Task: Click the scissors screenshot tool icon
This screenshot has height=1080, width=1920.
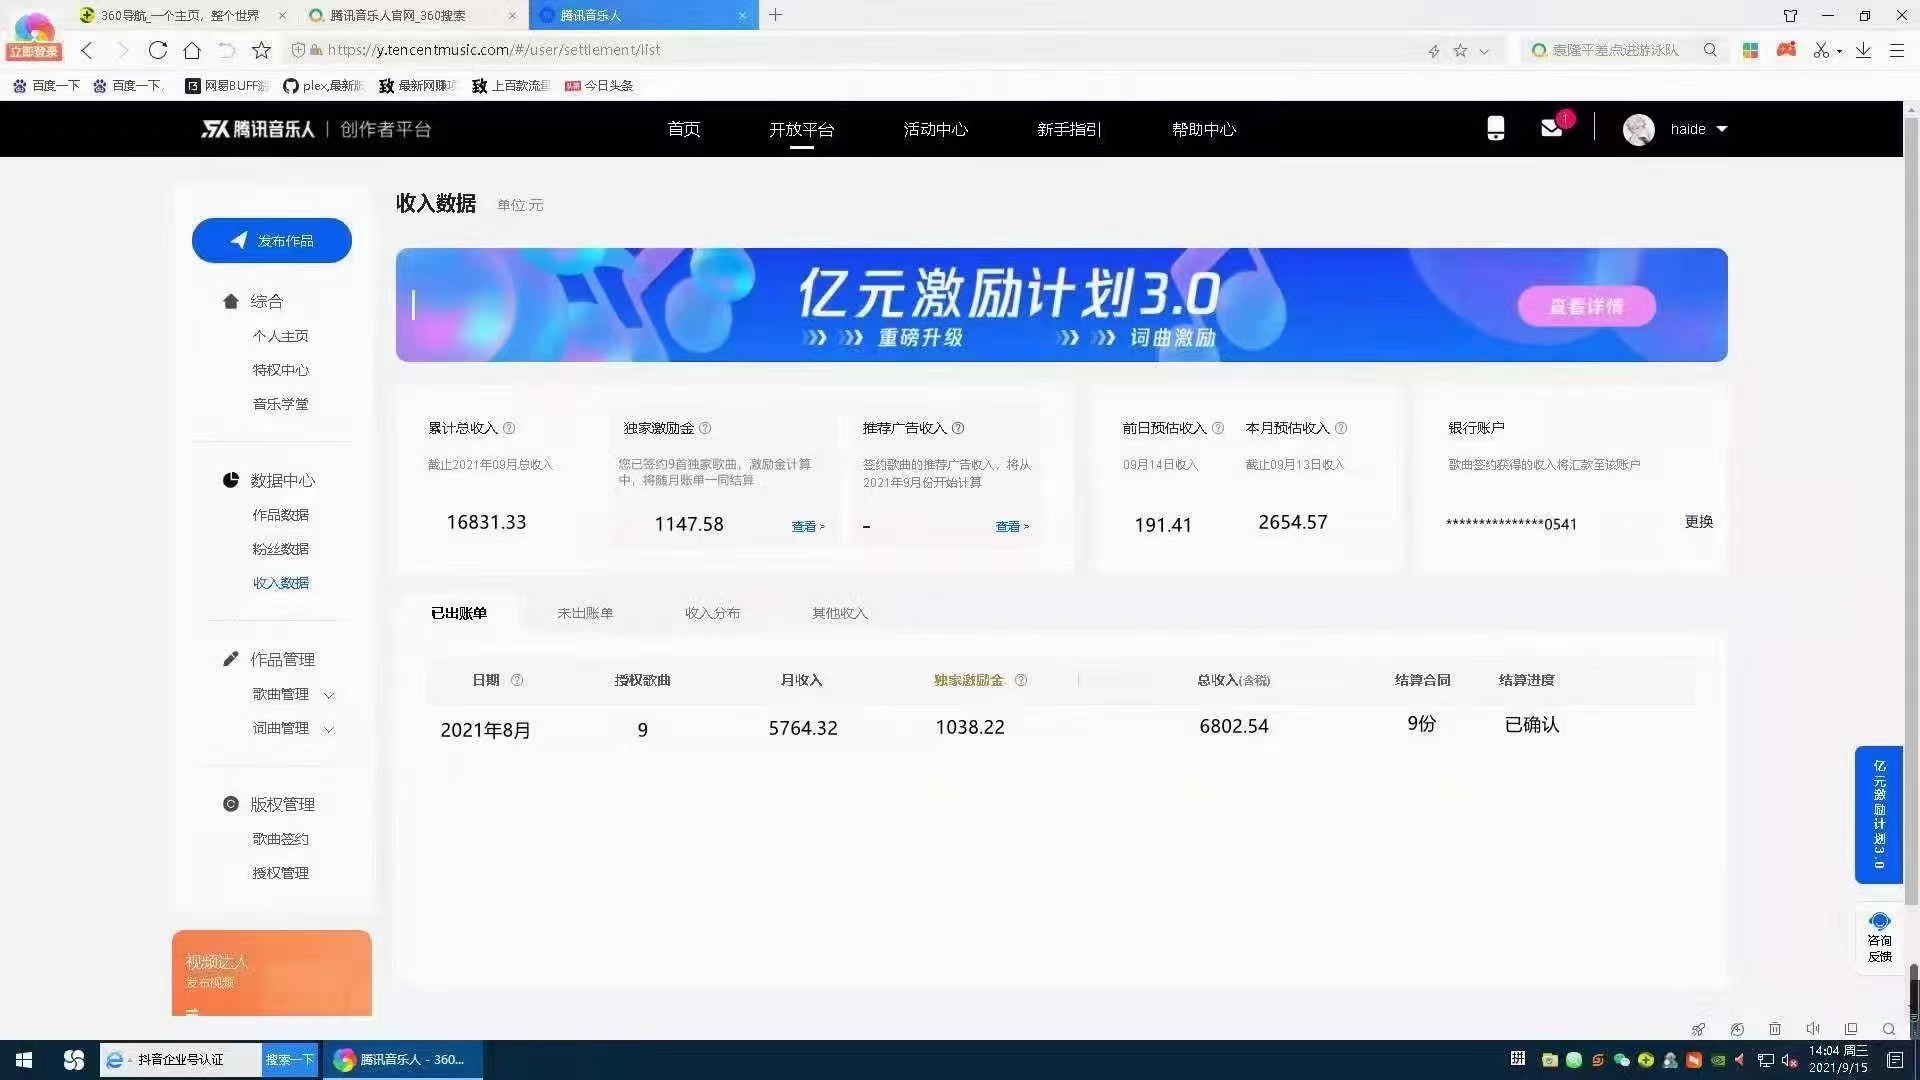Action: click(1821, 50)
